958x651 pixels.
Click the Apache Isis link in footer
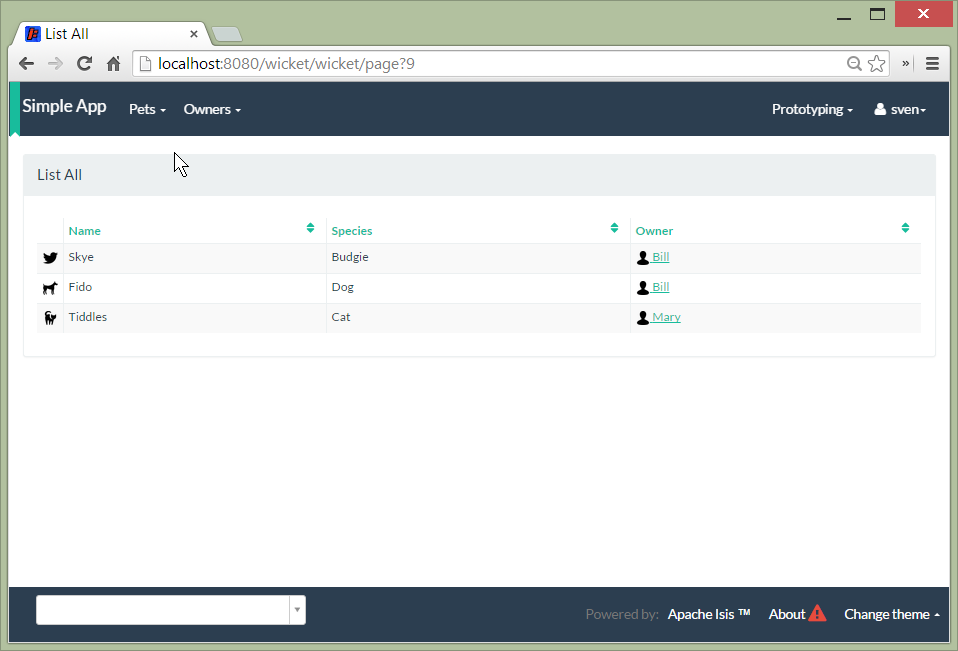(708, 614)
